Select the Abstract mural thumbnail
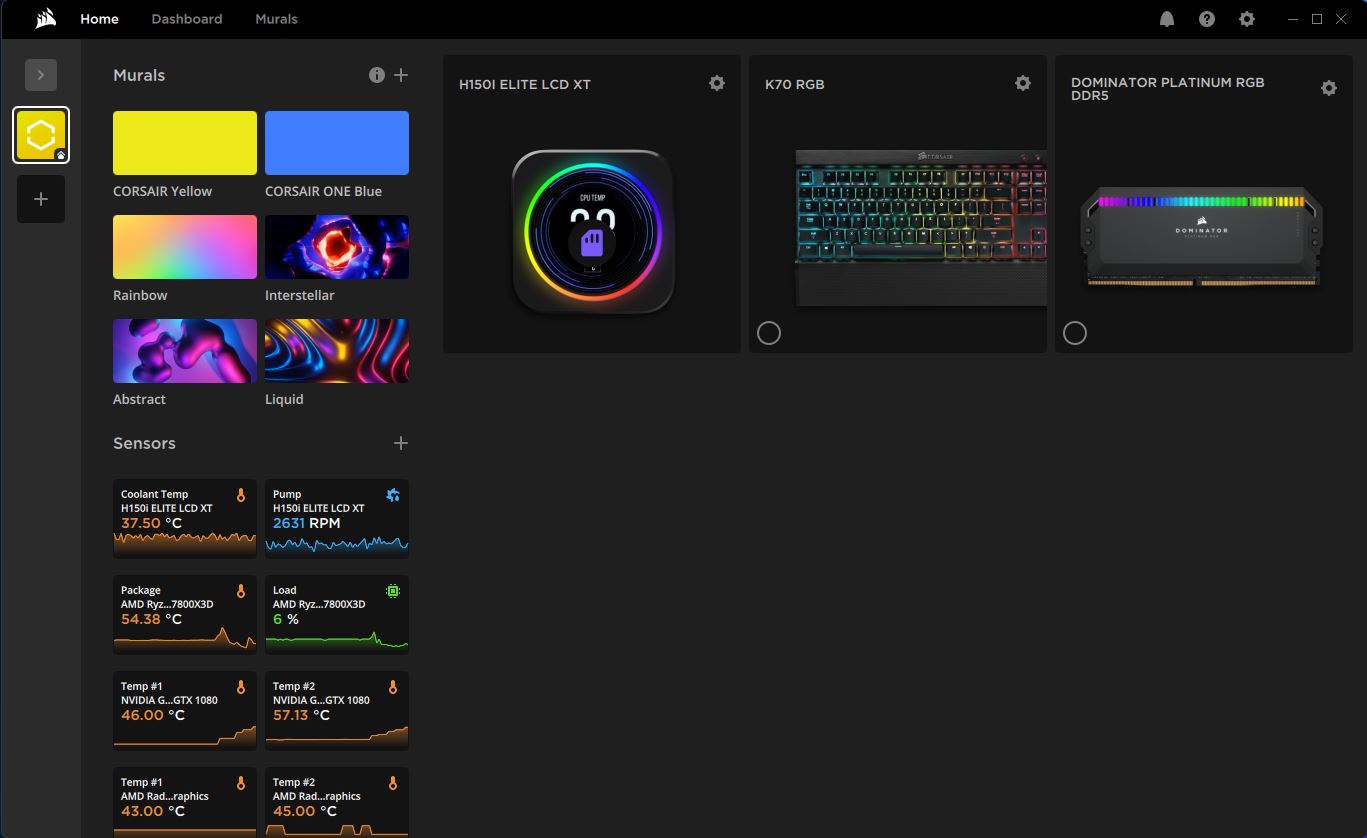The image size is (1367, 838). (185, 351)
